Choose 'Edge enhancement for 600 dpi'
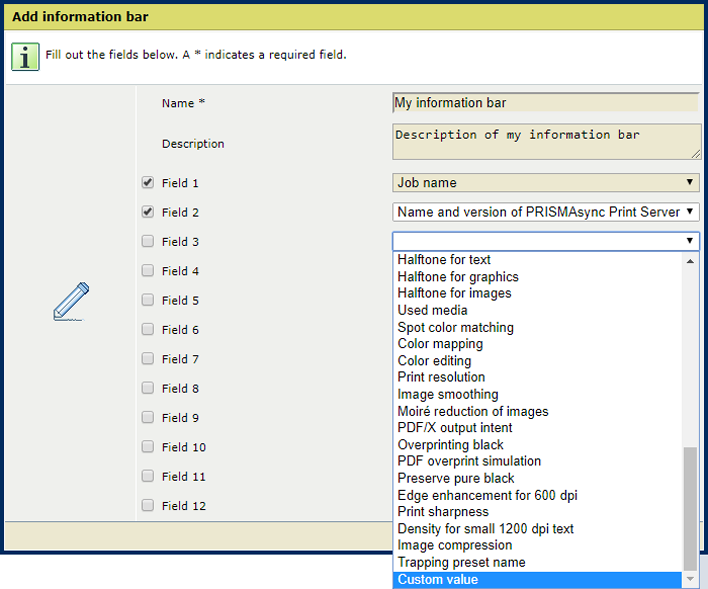 (x=537, y=495)
